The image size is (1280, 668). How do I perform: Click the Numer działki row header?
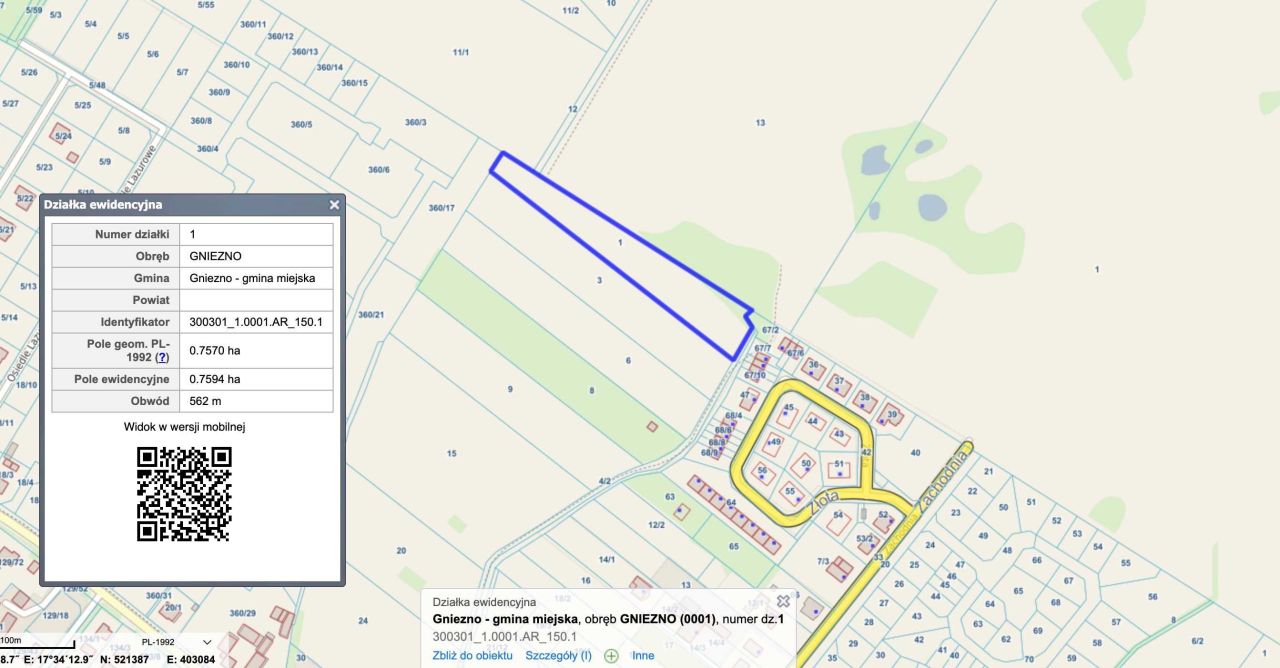coord(116,234)
